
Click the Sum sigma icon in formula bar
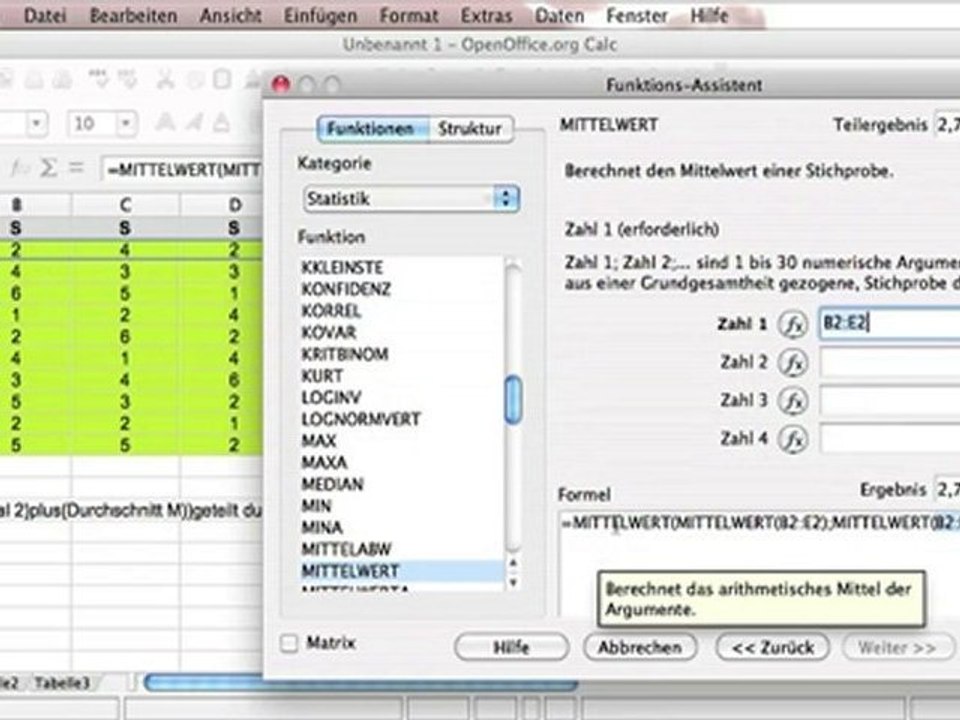(x=48, y=168)
